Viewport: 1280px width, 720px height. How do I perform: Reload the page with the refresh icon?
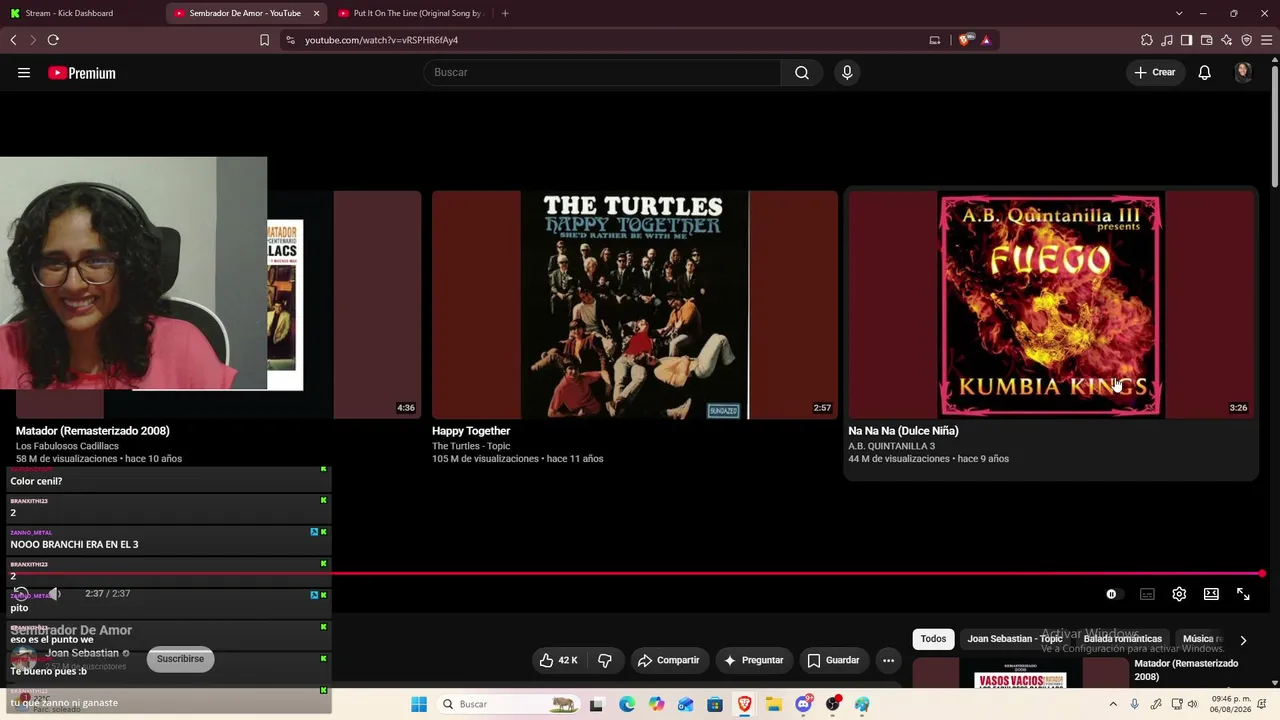pos(53,40)
